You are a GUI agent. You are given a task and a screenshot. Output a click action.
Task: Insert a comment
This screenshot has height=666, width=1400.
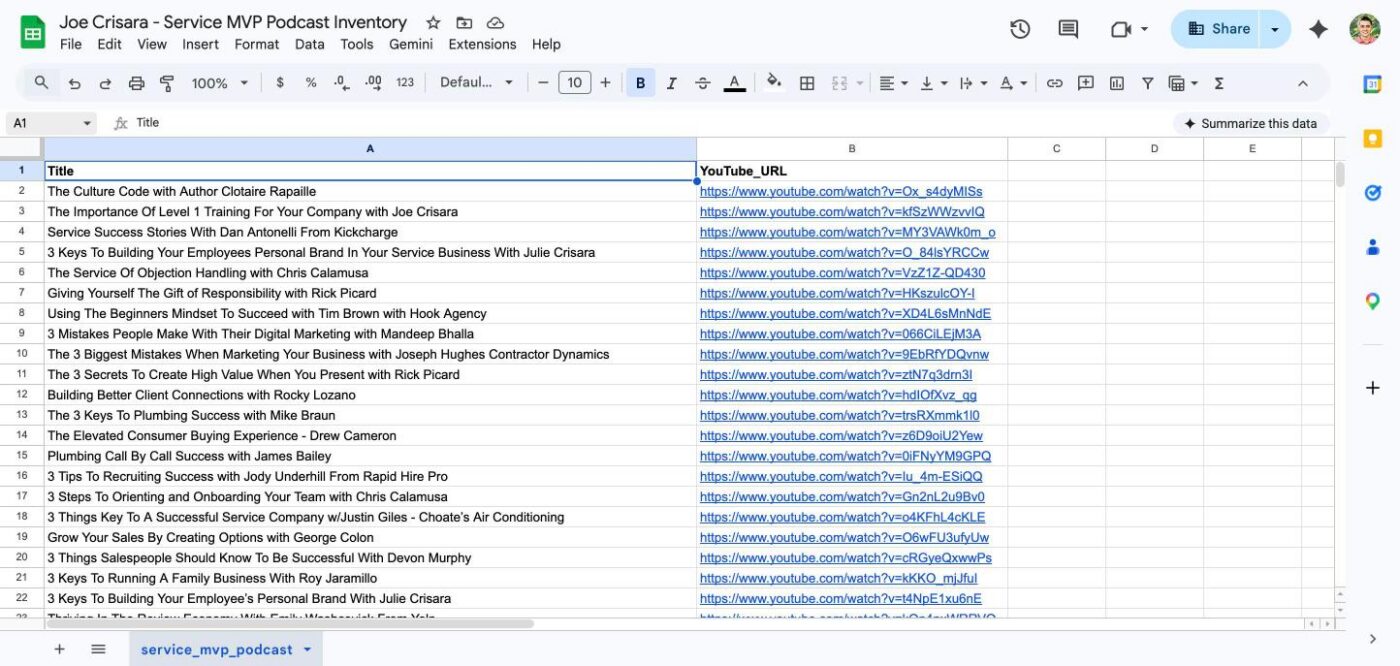tap(1084, 82)
